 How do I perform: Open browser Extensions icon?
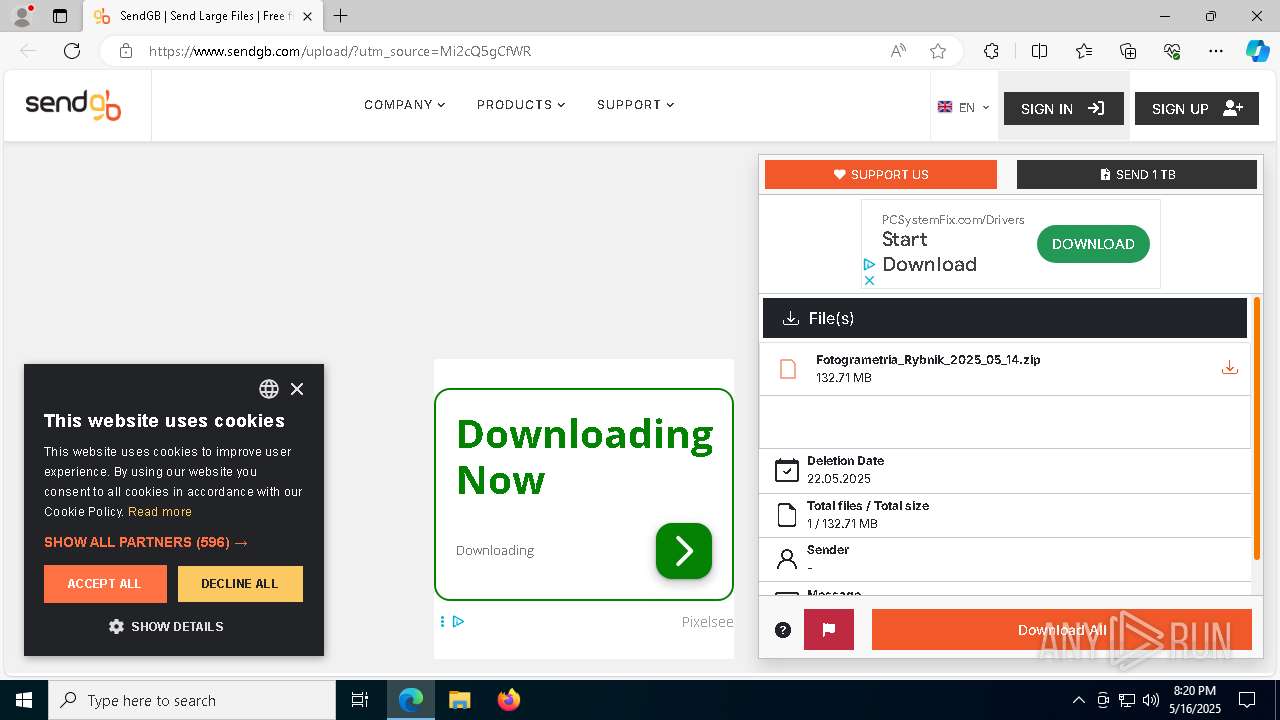click(x=991, y=51)
